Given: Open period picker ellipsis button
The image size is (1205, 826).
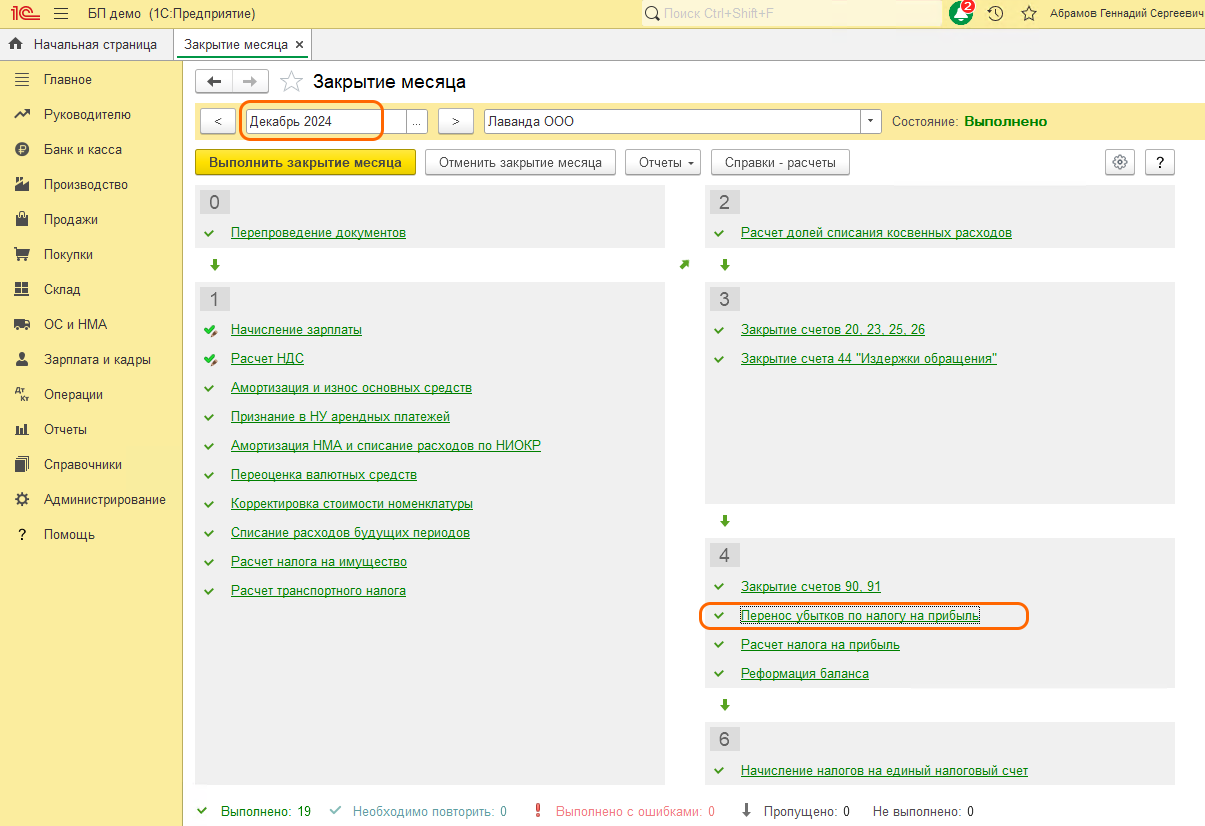Looking at the screenshot, I should coord(417,121).
